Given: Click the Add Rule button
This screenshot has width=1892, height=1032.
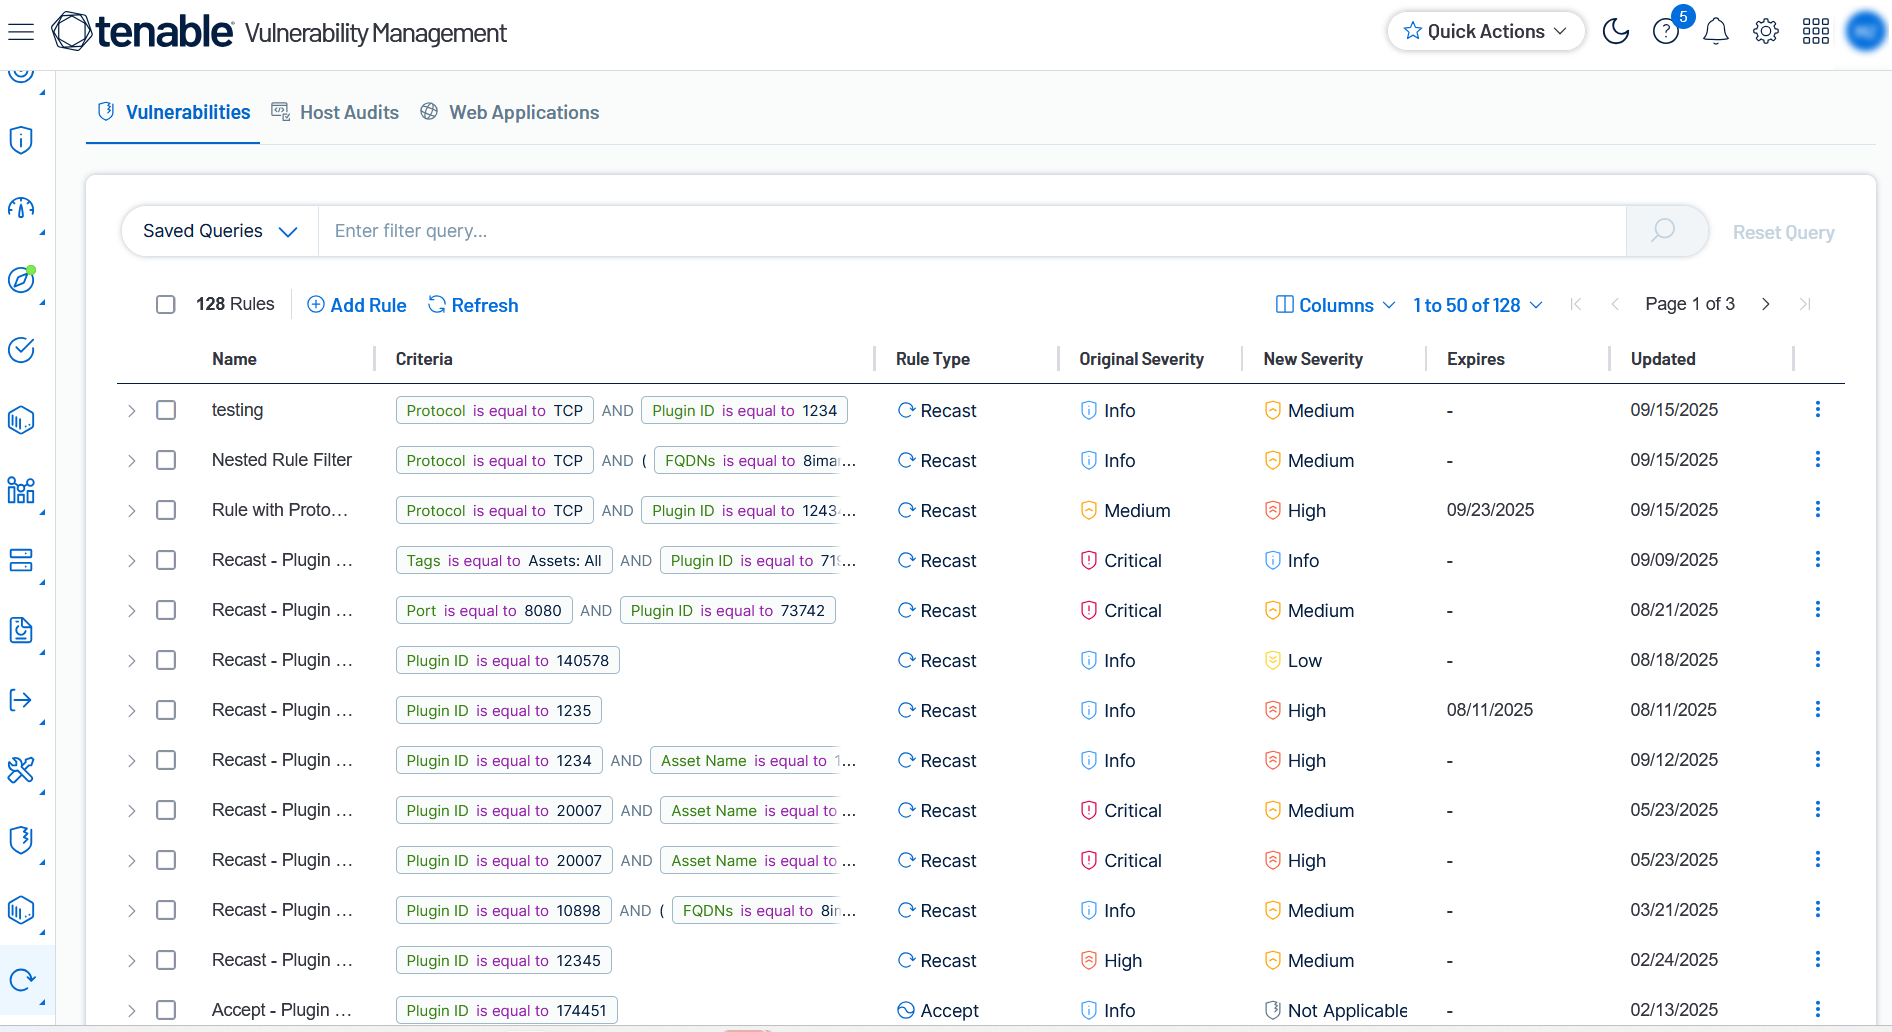Looking at the screenshot, I should coord(357,305).
